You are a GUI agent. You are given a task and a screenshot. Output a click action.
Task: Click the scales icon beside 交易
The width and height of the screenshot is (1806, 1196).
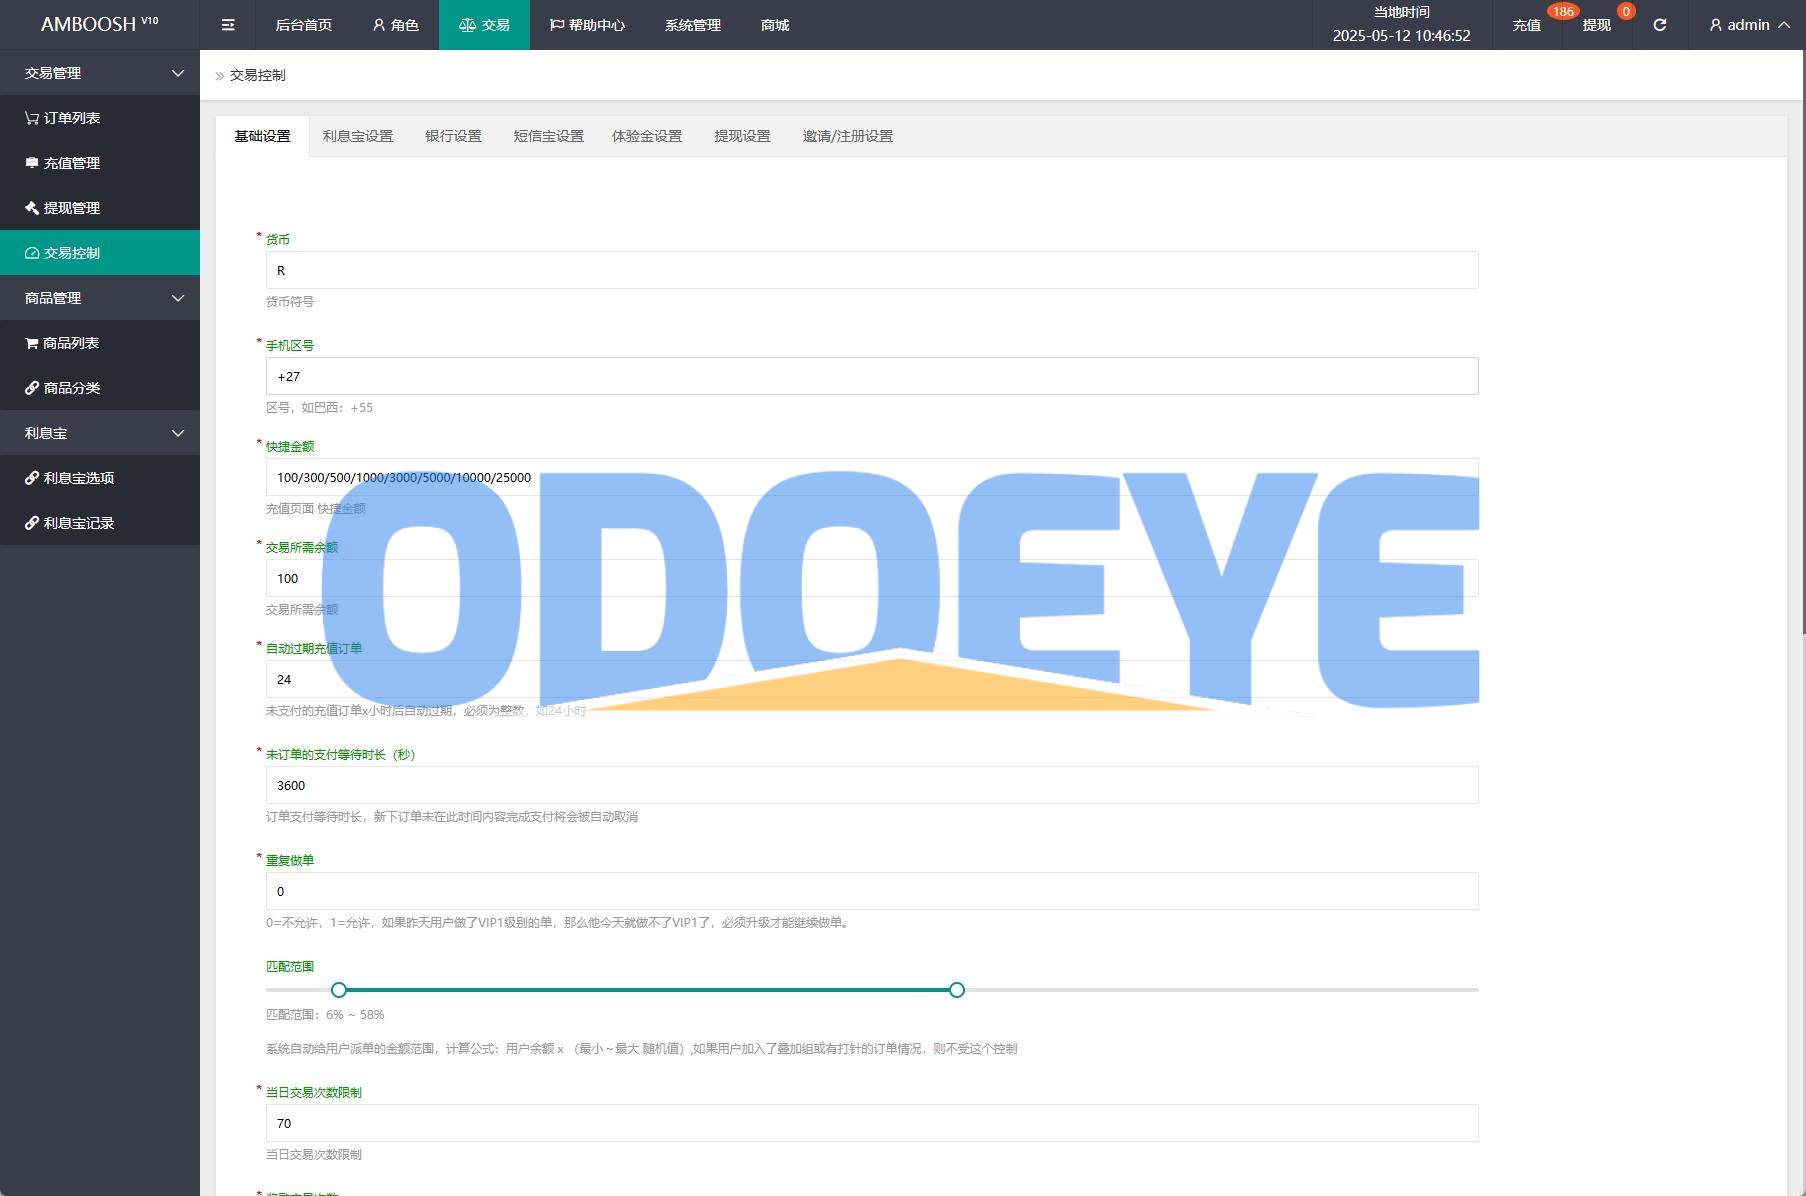click(467, 25)
